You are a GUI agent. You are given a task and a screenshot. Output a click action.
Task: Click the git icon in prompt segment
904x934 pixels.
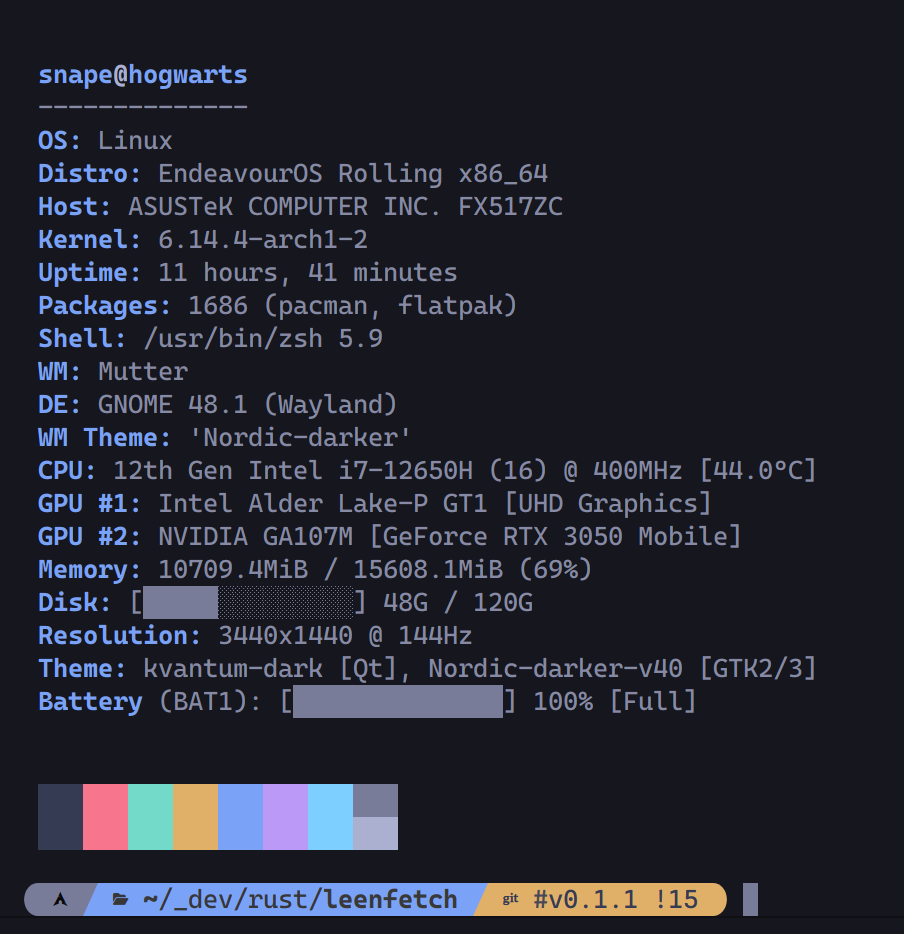click(x=510, y=899)
